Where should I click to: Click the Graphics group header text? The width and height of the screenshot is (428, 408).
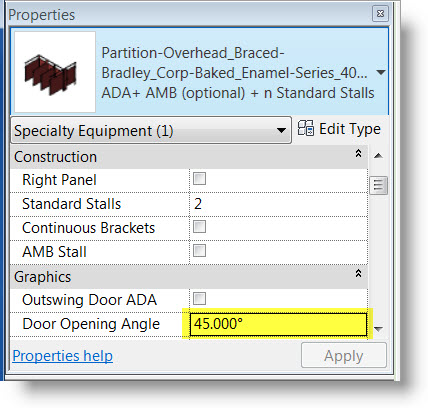[x=42, y=277]
